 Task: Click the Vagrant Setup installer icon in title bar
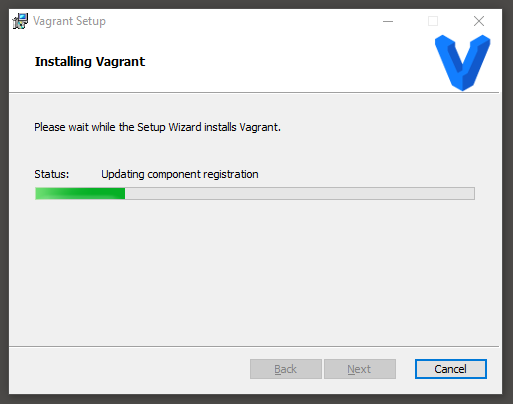20,21
